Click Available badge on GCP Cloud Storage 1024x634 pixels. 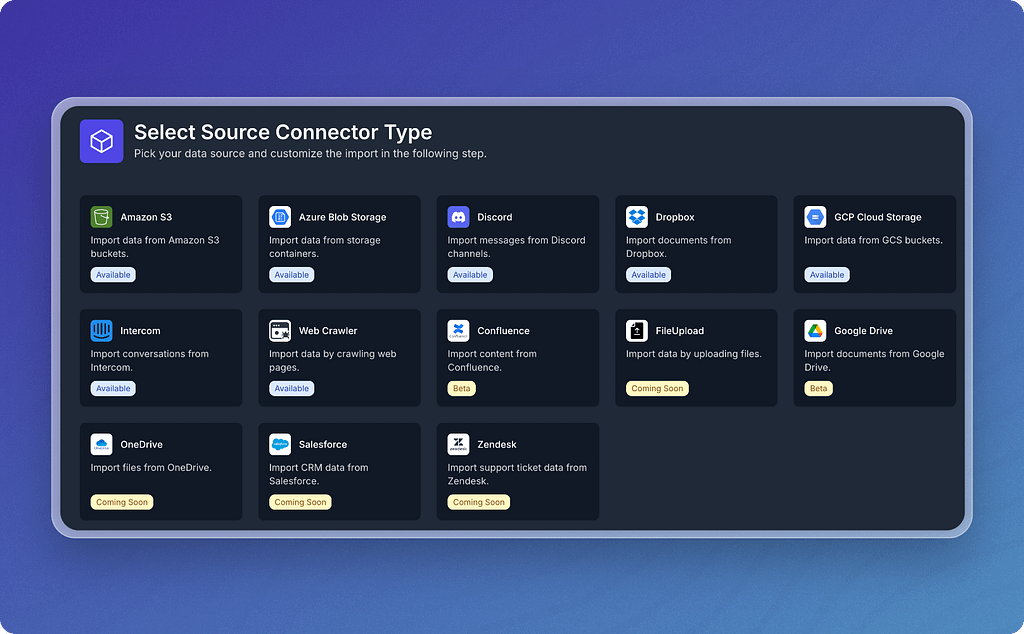pos(827,275)
